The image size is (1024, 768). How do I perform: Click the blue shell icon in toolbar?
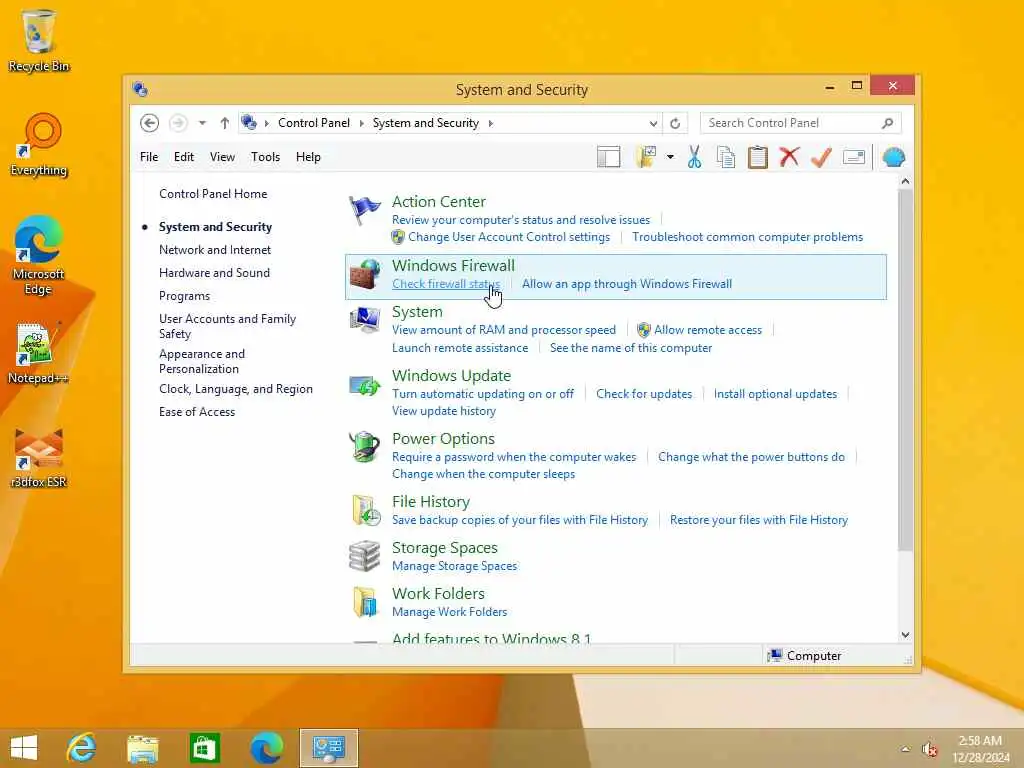pos(893,157)
